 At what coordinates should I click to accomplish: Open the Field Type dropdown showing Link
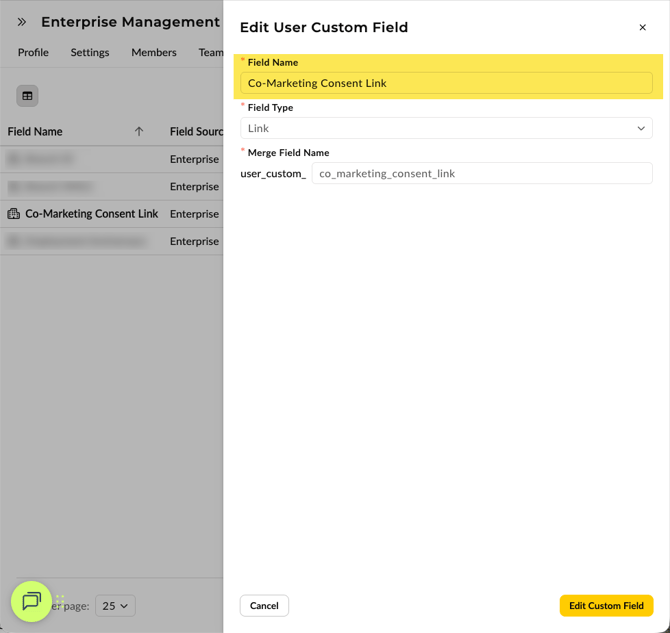click(446, 128)
